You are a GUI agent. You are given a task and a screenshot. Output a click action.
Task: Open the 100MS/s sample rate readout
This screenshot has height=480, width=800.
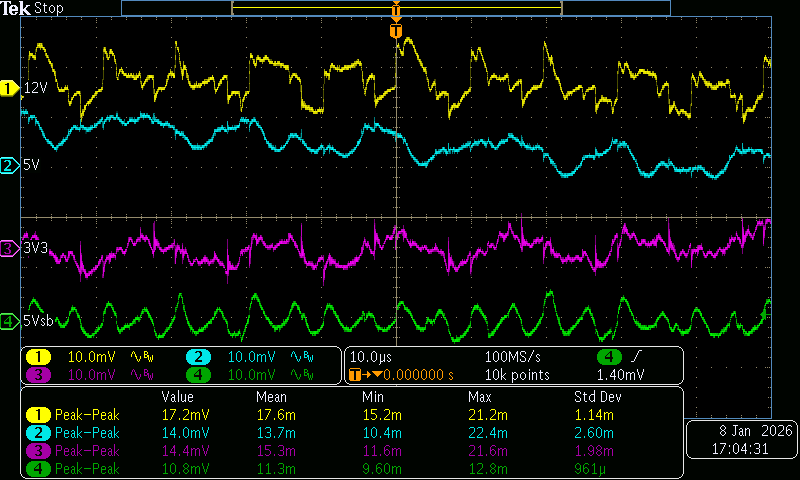[x=514, y=357]
